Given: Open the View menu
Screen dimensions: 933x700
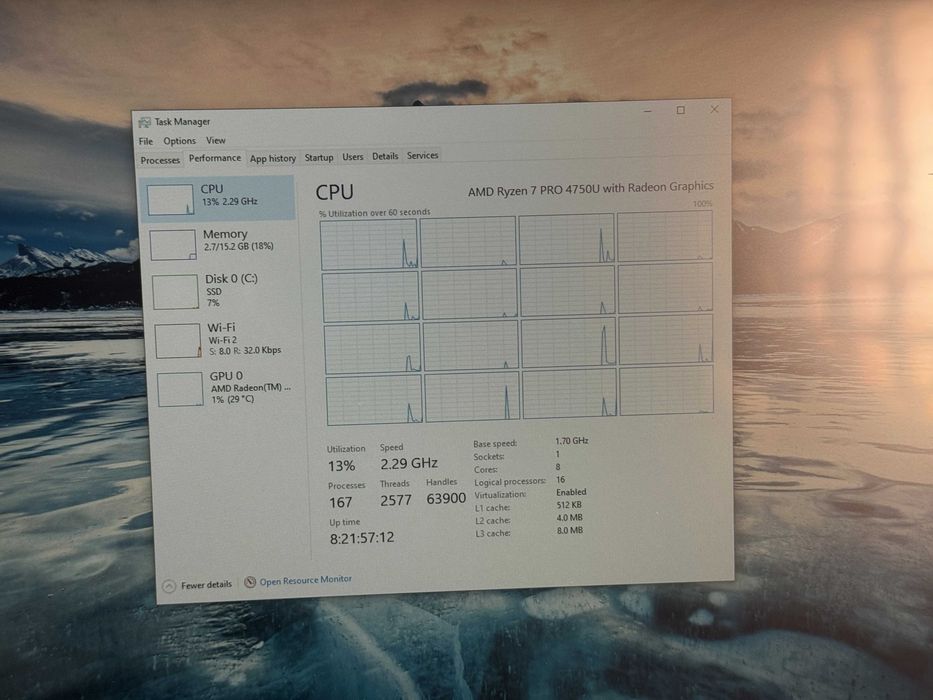Looking at the screenshot, I should click(215, 140).
